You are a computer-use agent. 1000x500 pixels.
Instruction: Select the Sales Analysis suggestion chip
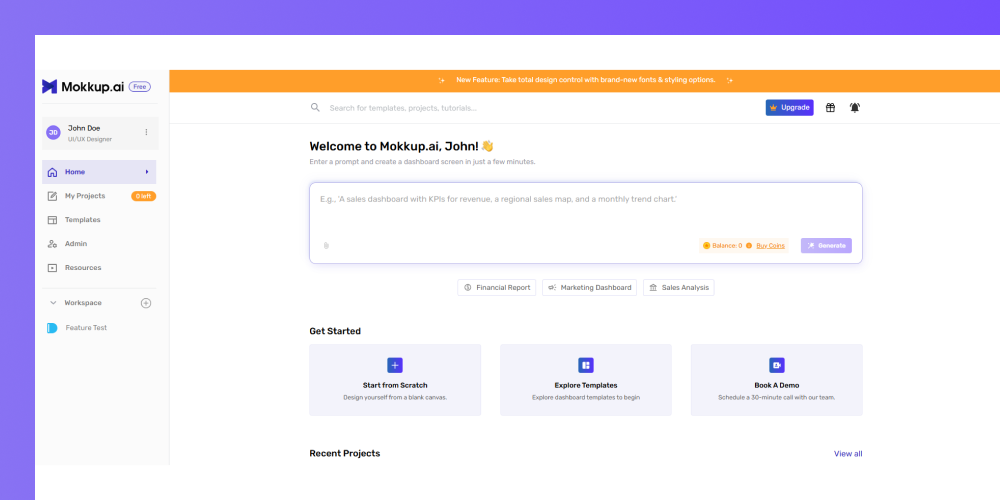click(679, 288)
